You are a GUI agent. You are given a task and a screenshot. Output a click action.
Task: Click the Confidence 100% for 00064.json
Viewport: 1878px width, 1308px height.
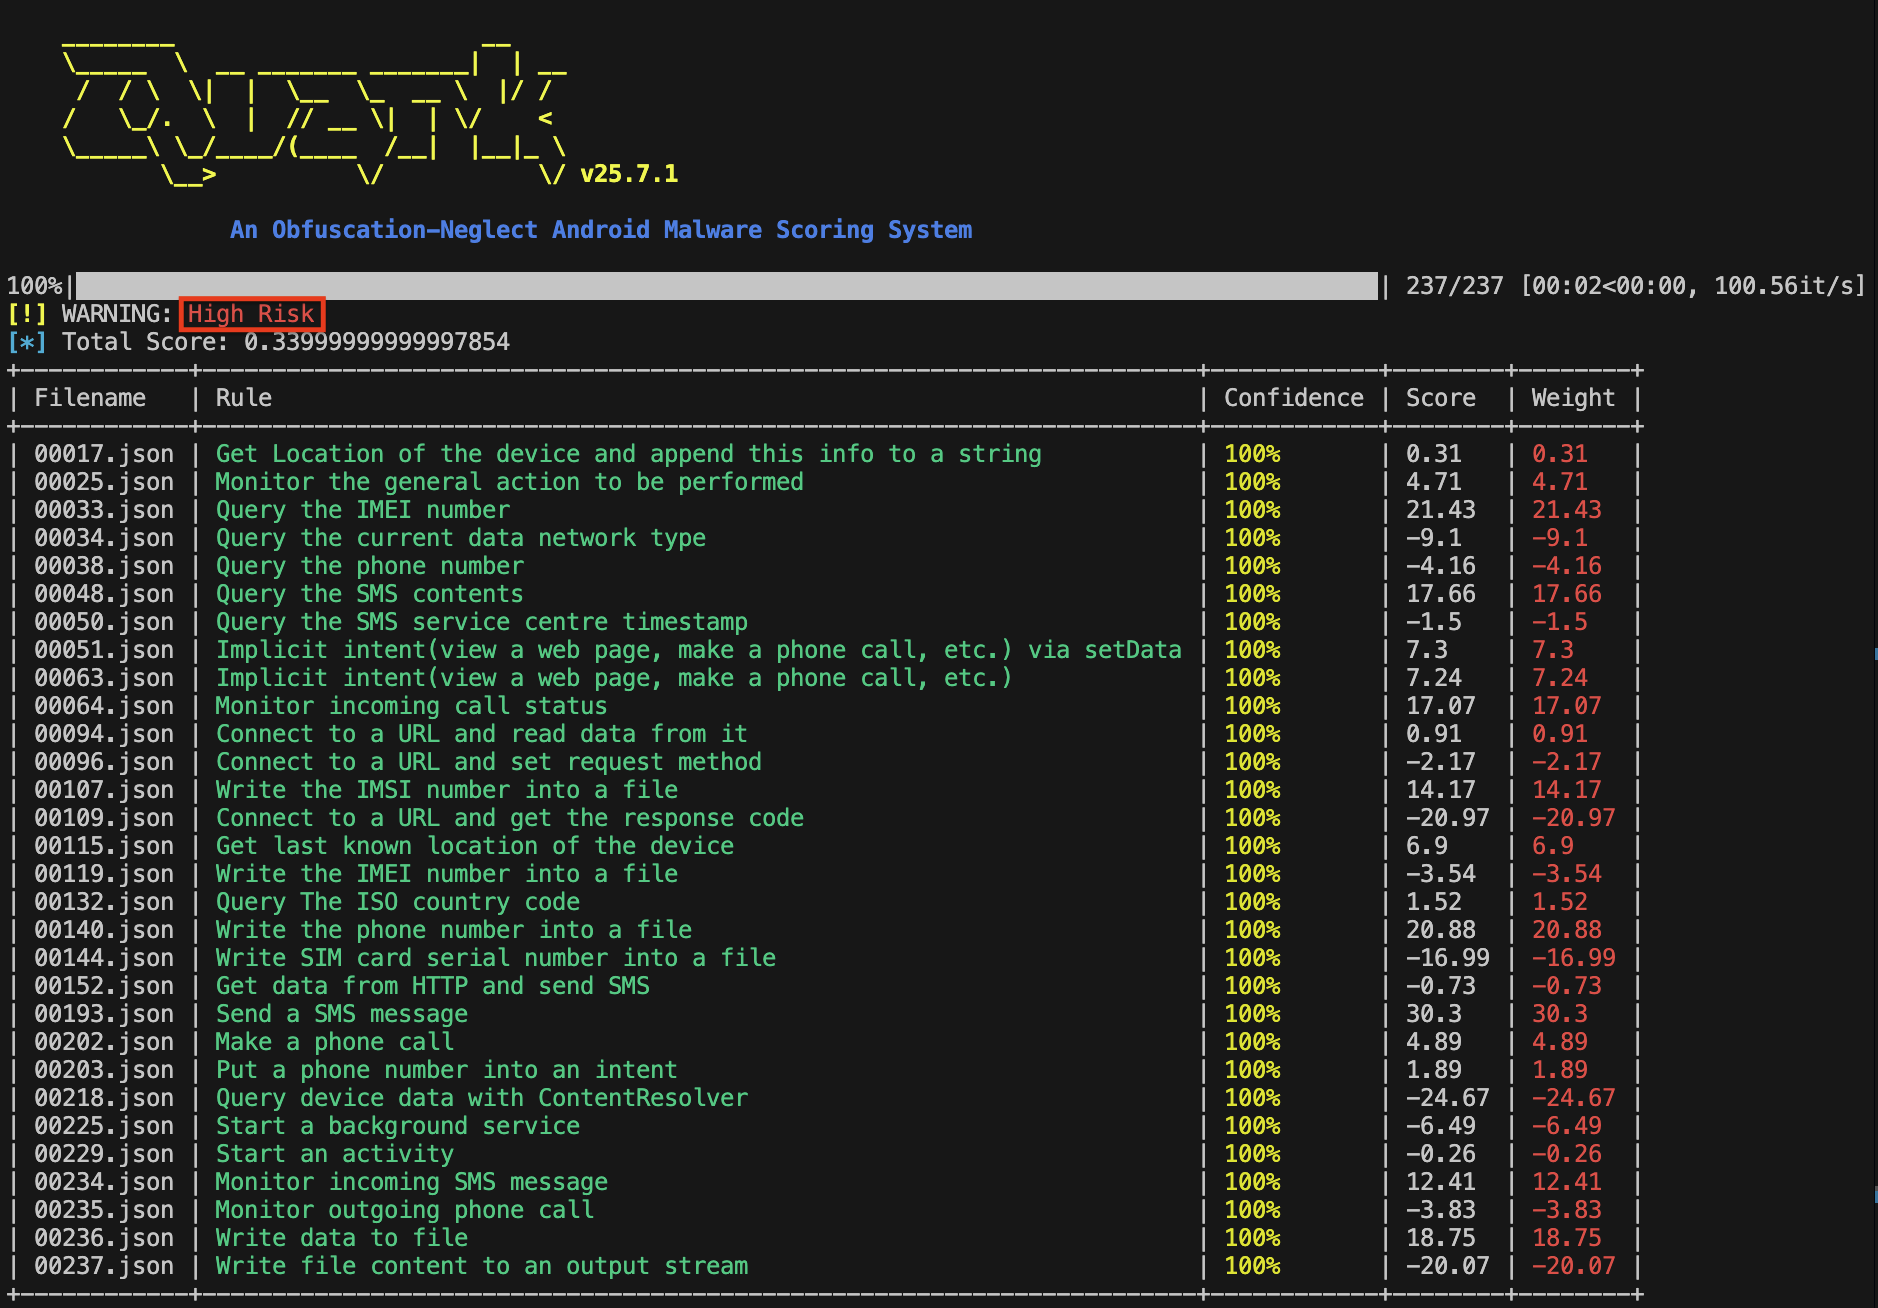click(1252, 706)
